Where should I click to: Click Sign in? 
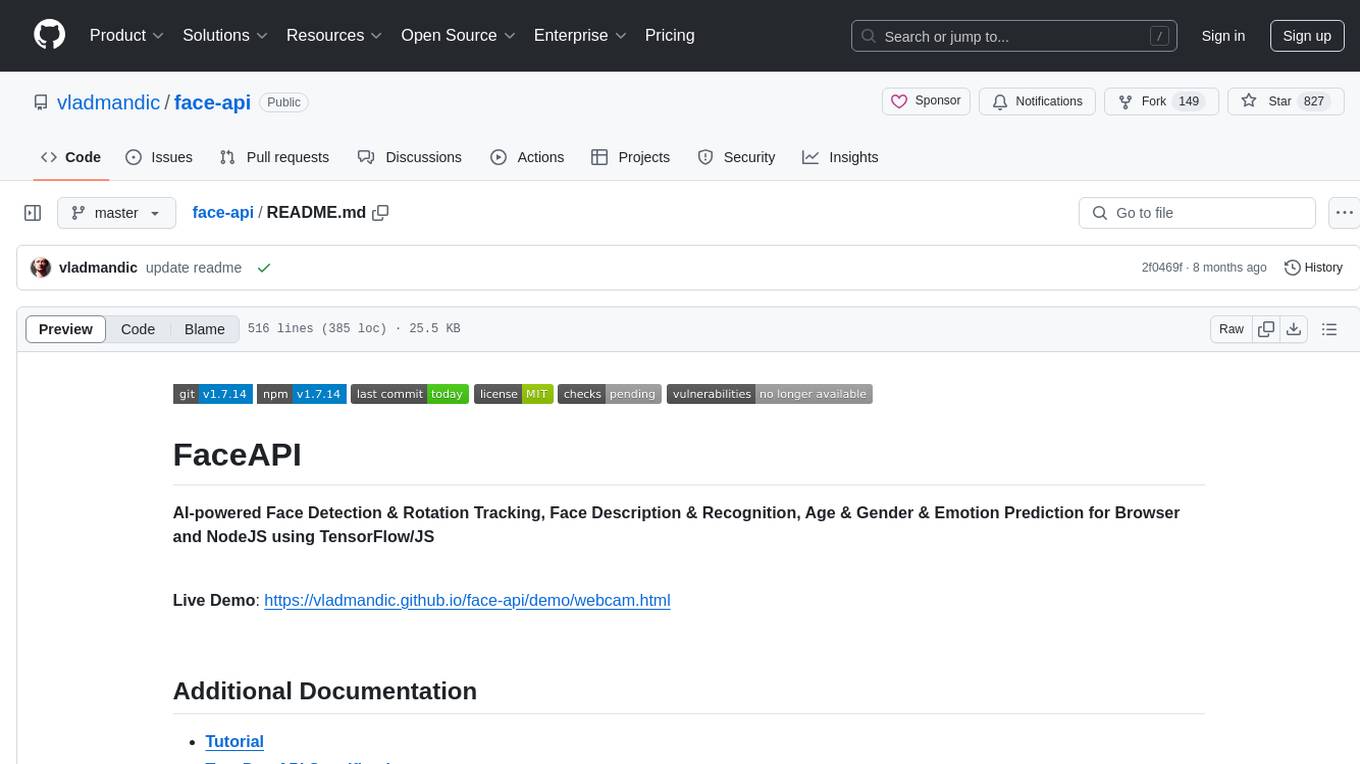pos(1223,36)
